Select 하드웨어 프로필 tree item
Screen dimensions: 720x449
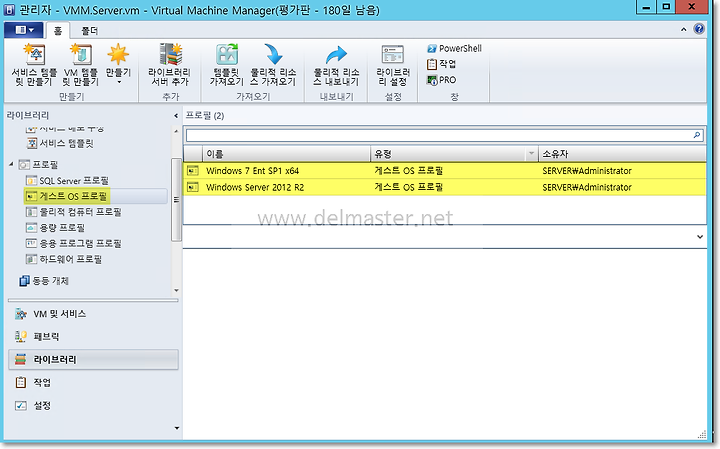(64, 259)
